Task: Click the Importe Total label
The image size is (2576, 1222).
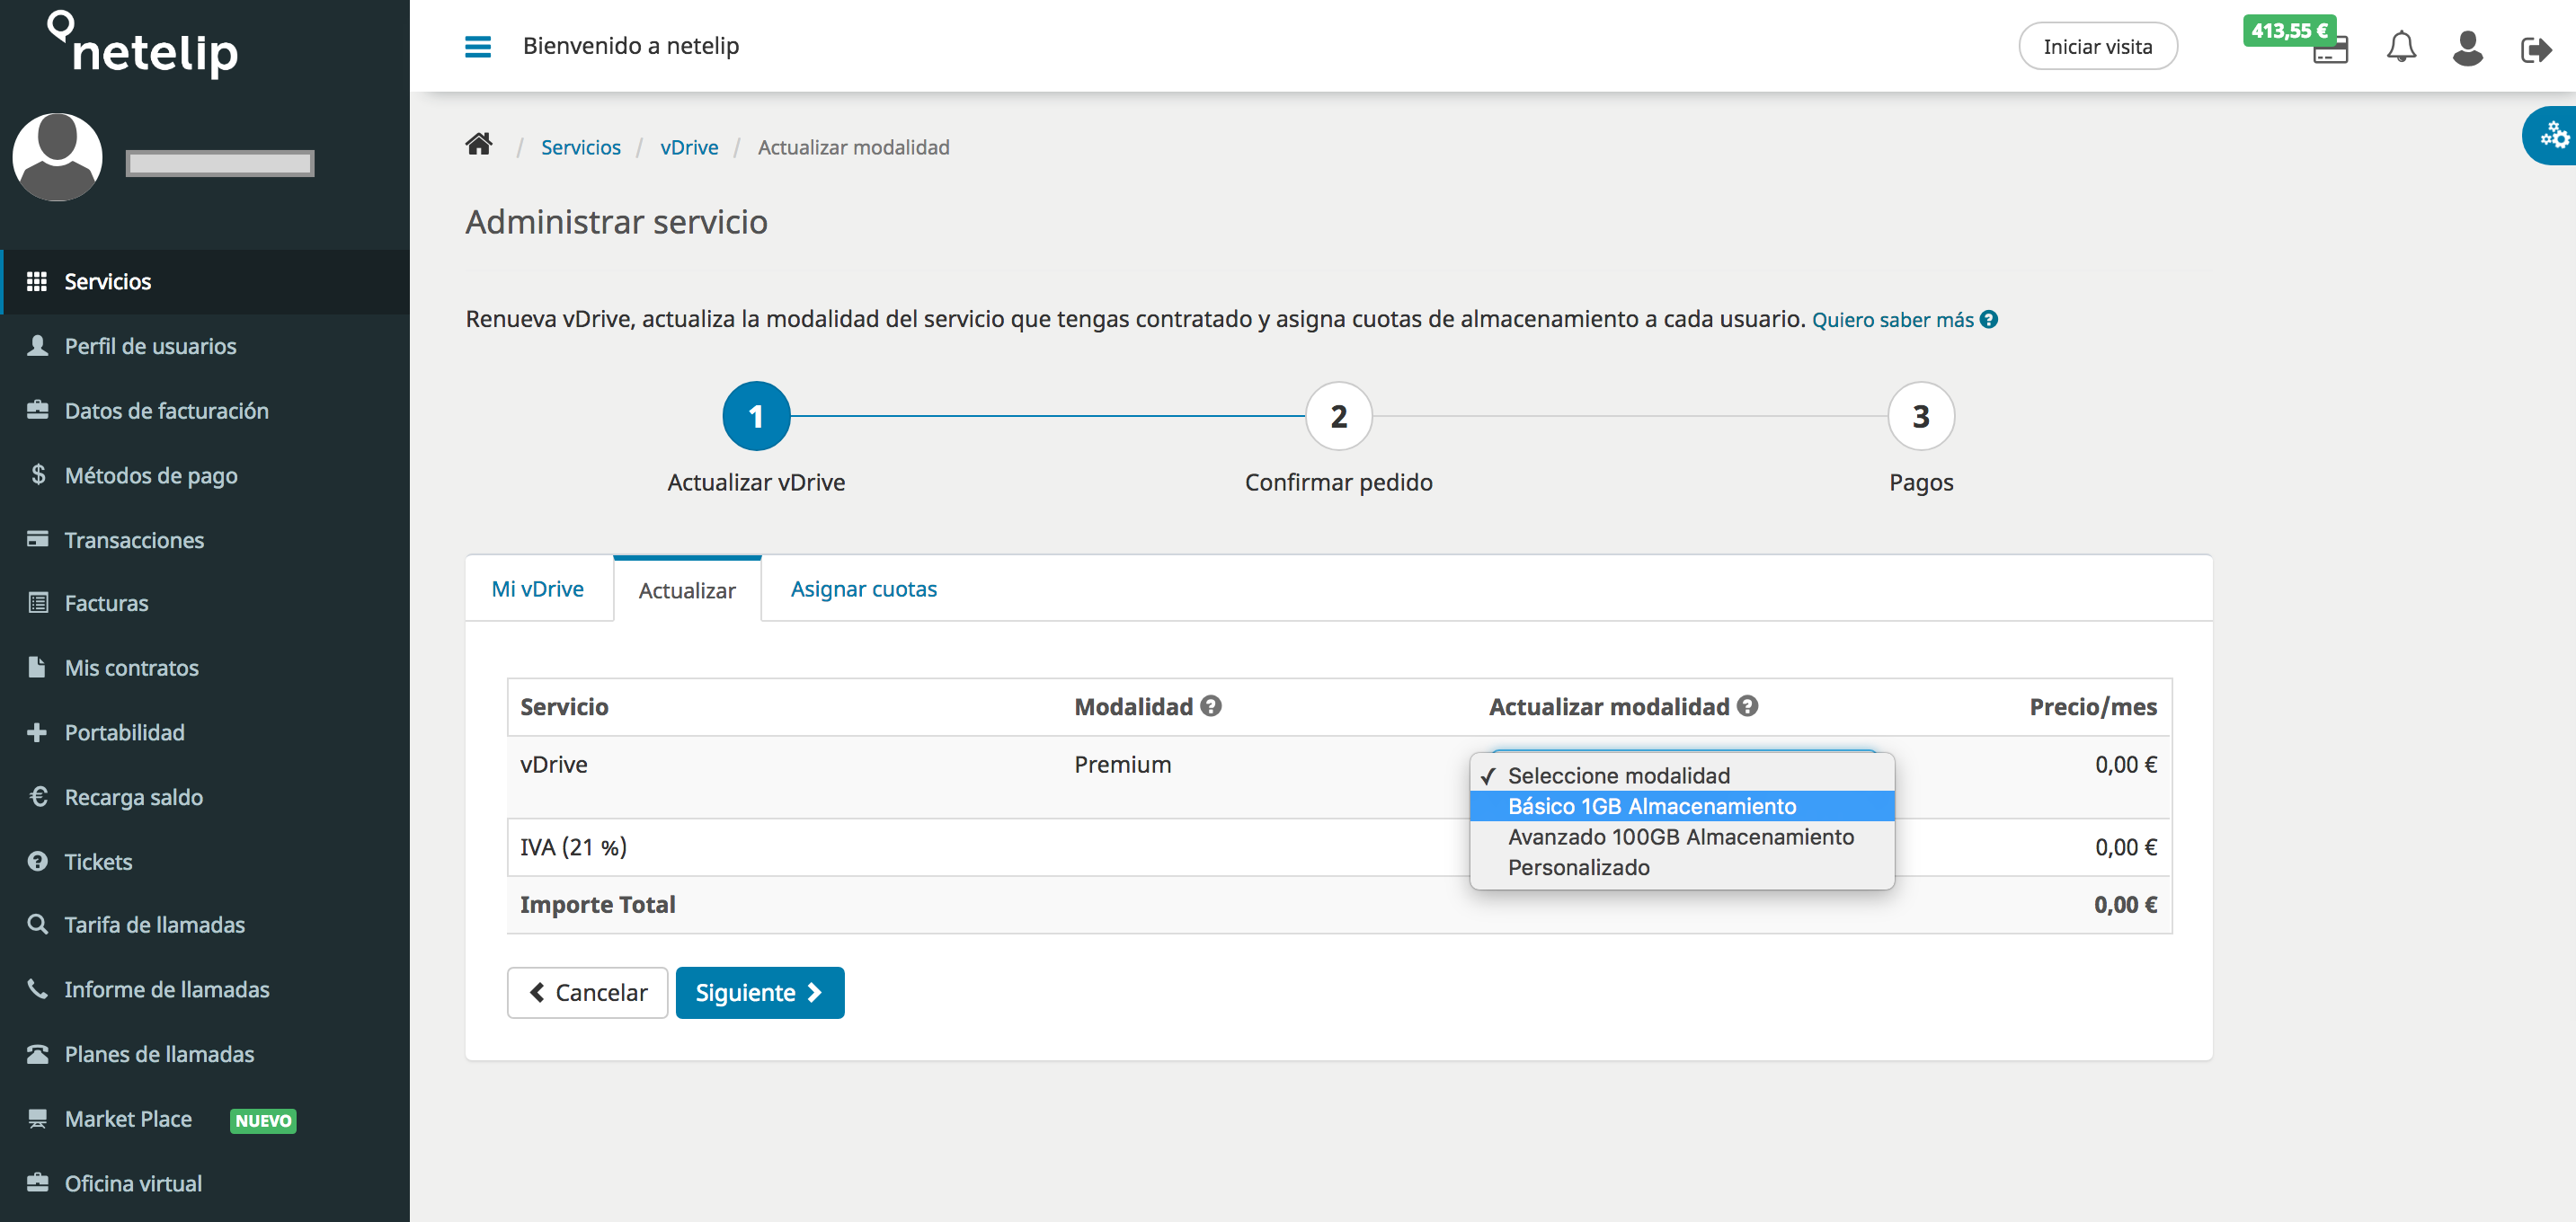Action: tap(597, 904)
